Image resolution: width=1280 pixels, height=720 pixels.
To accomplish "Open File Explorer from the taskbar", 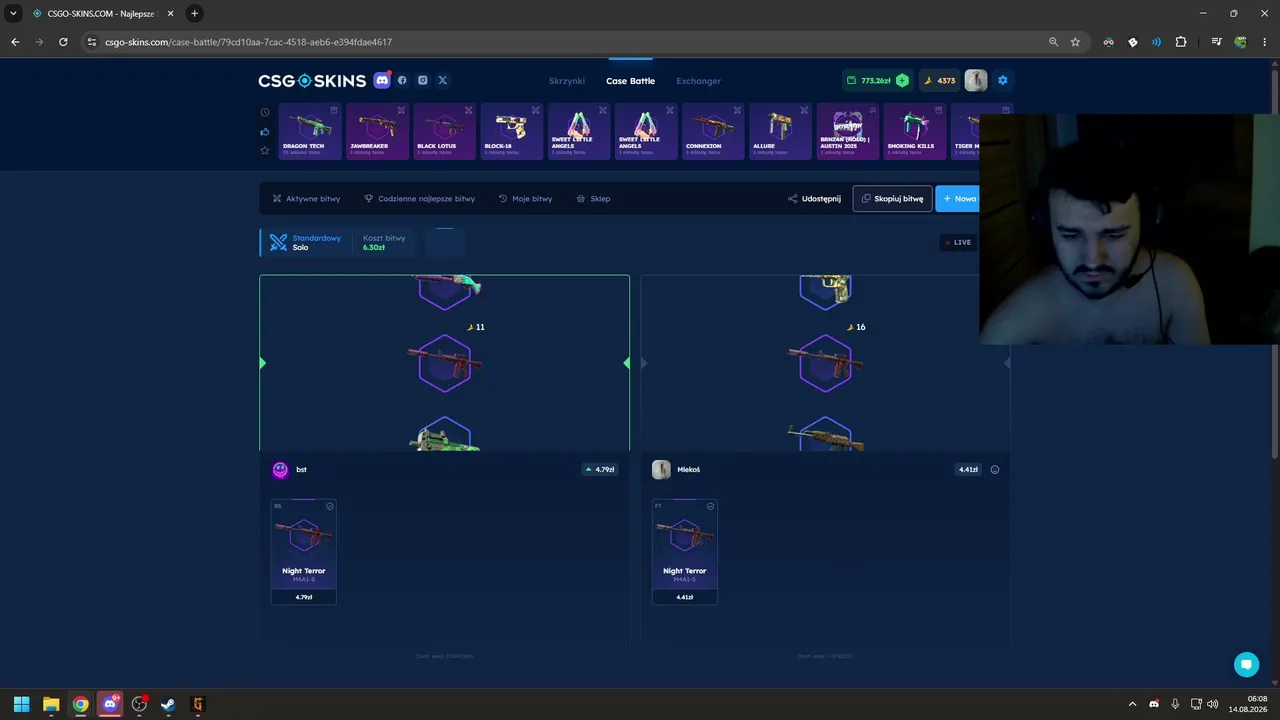I will point(51,704).
